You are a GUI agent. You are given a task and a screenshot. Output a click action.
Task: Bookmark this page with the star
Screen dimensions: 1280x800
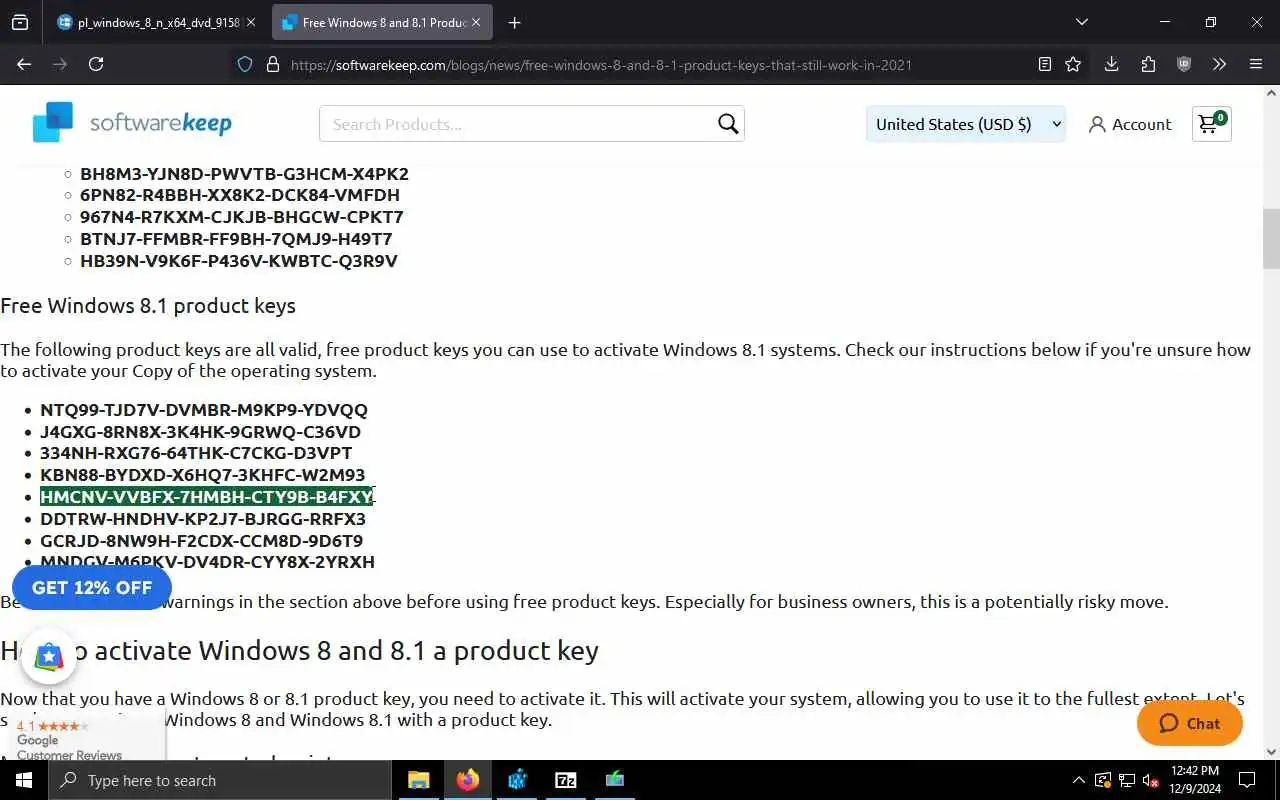tap(1073, 64)
